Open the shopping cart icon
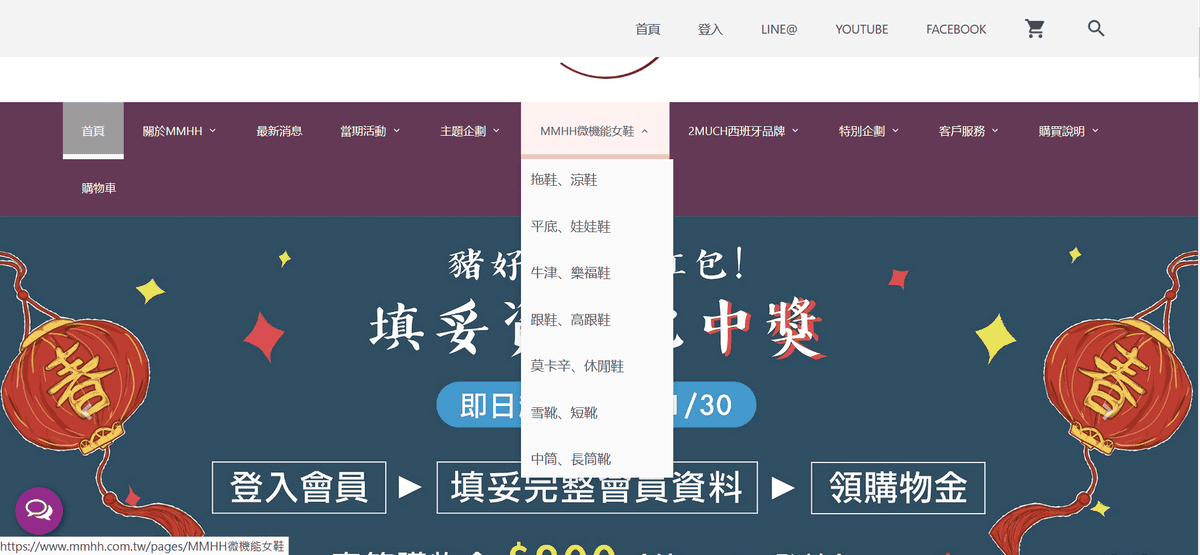Image resolution: width=1200 pixels, height=555 pixels. click(1035, 29)
